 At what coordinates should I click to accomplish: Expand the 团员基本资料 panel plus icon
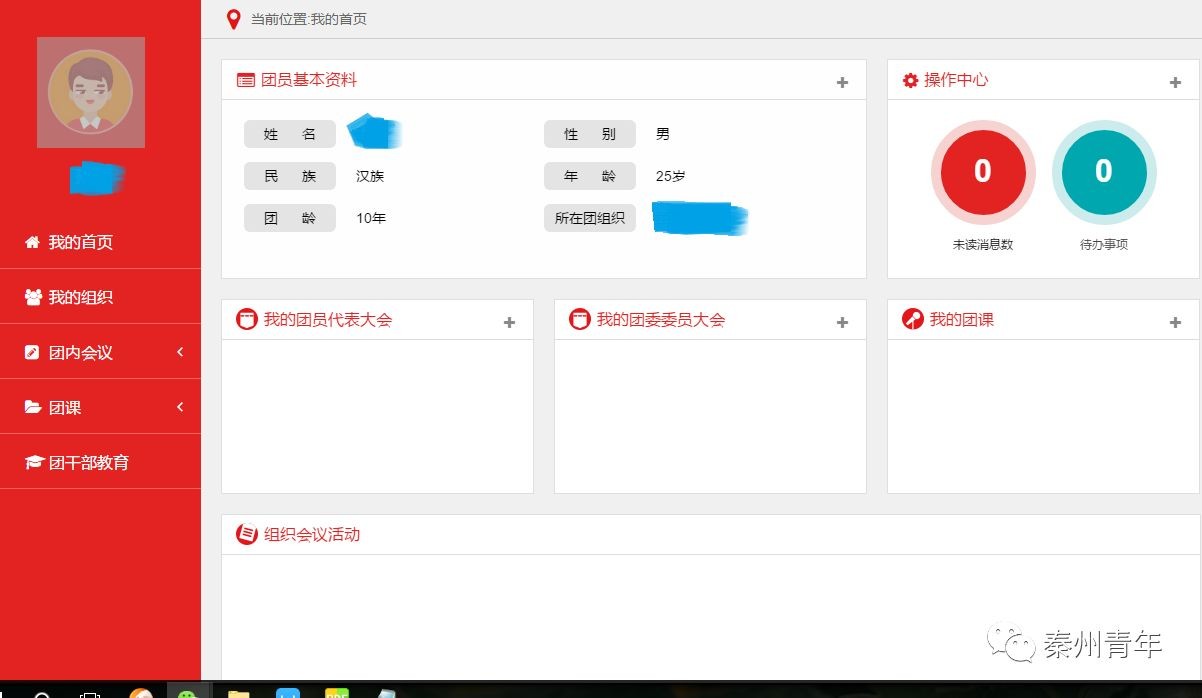pyautogui.click(x=842, y=83)
